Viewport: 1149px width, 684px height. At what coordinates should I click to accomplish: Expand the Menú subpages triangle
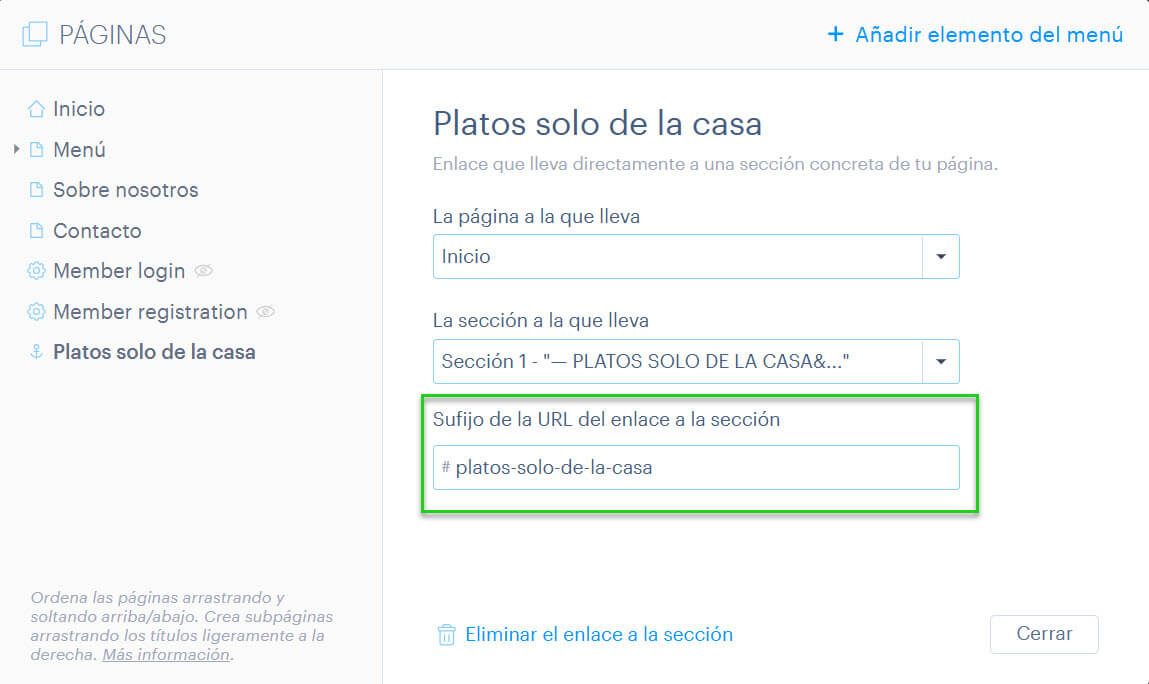pos(16,150)
